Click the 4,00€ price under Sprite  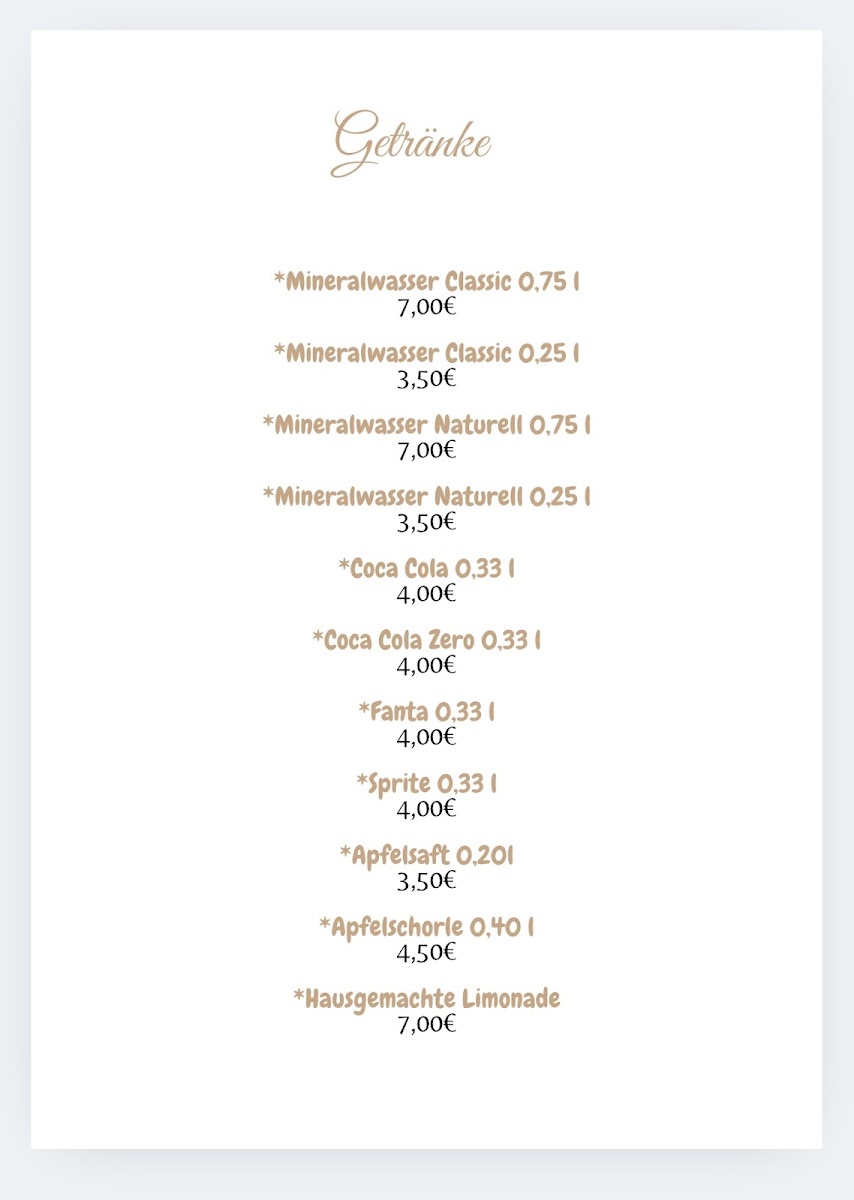click(x=427, y=809)
